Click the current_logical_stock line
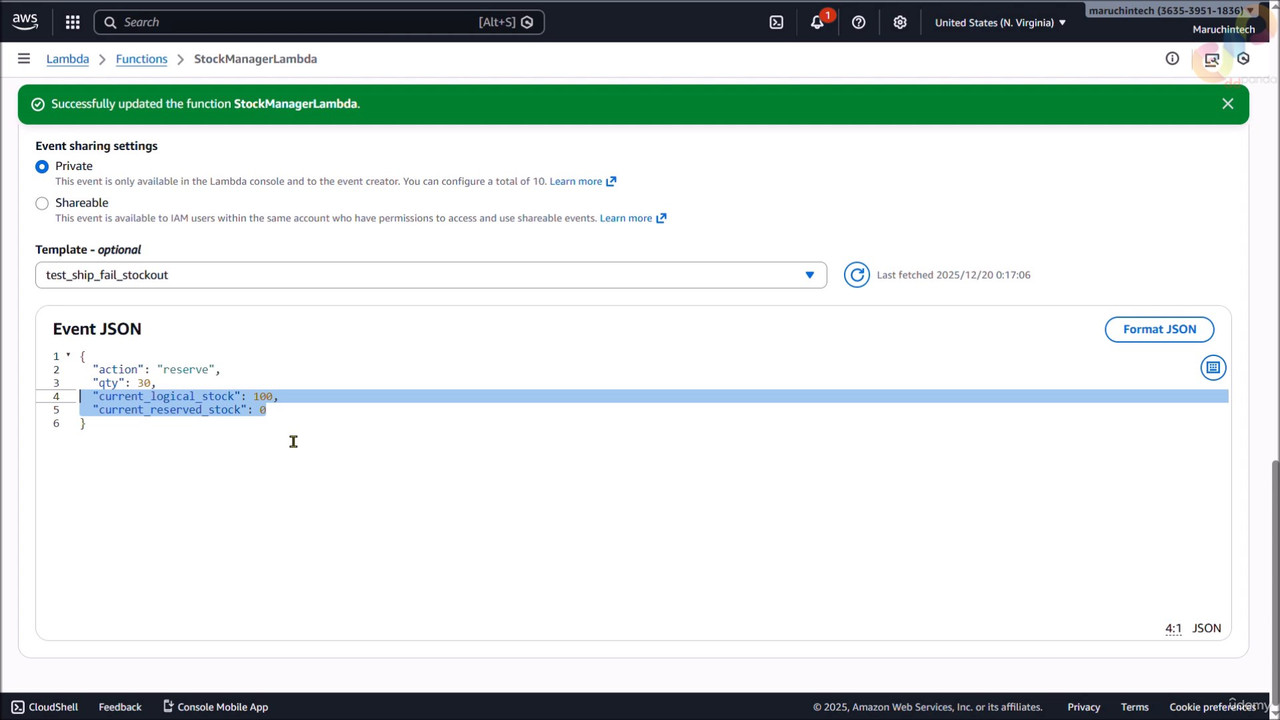This screenshot has height=720, width=1280. click(185, 396)
